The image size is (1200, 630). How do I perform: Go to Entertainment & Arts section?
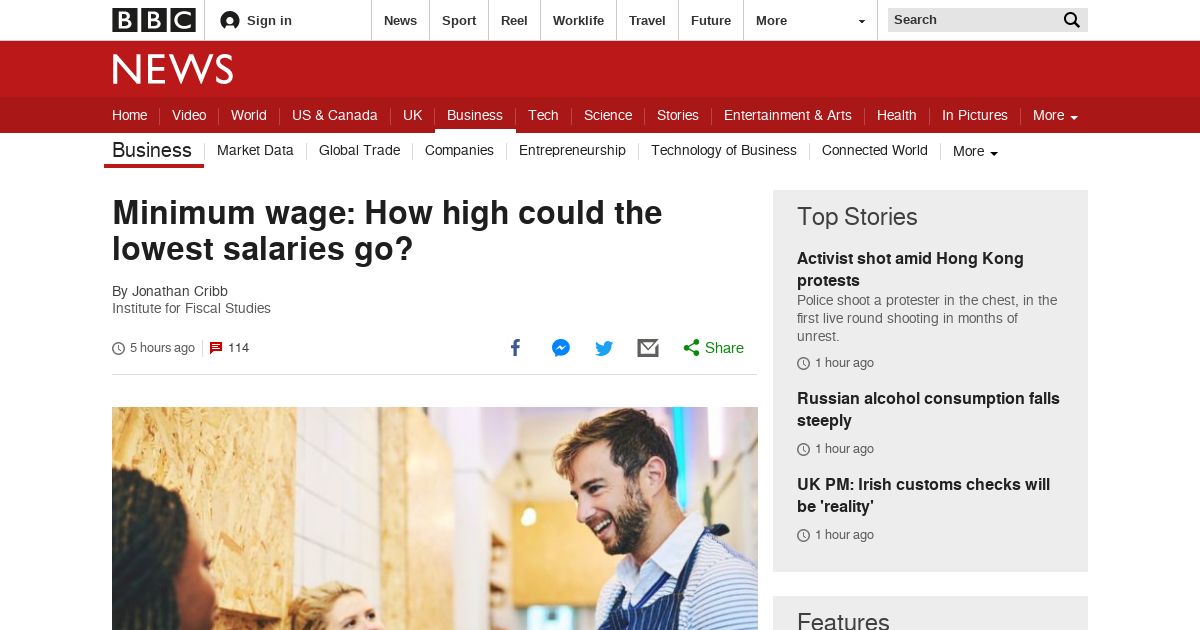(x=788, y=115)
